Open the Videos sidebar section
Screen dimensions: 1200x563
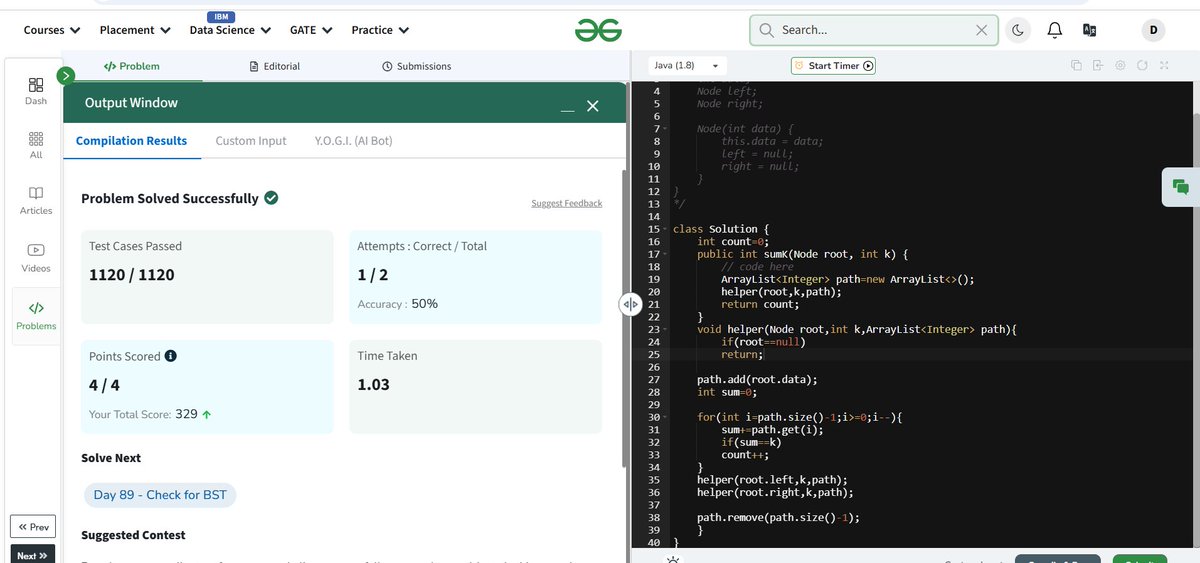point(36,258)
